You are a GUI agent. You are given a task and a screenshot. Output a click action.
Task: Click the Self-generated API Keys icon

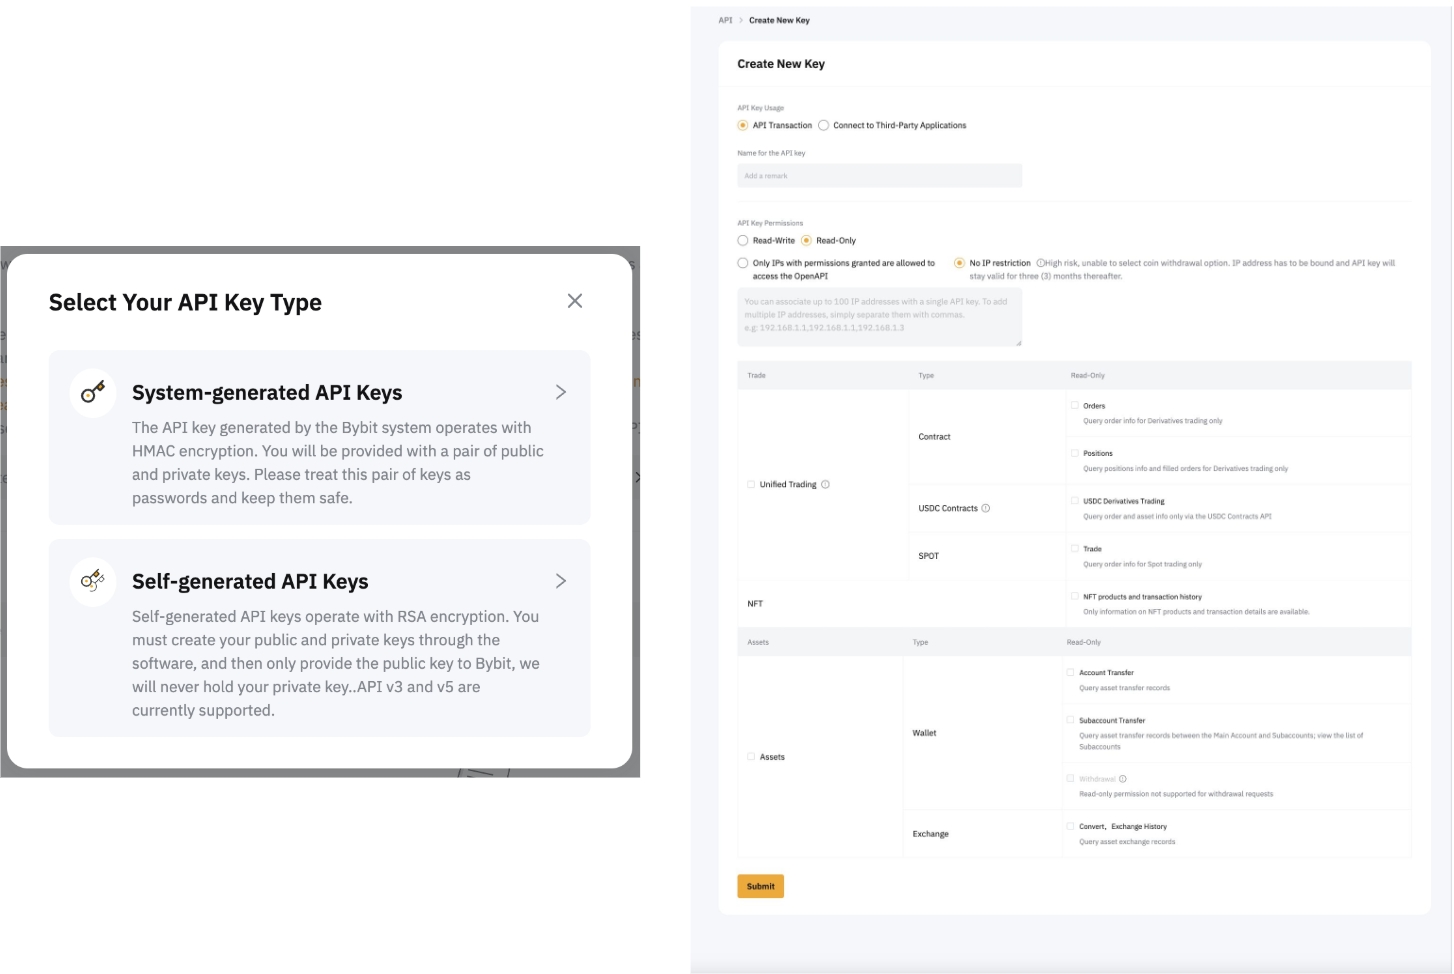pos(93,581)
